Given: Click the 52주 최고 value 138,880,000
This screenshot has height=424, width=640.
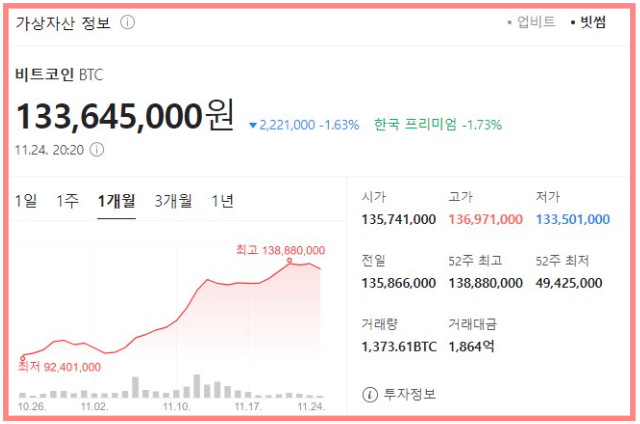Looking at the screenshot, I should (486, 283).
